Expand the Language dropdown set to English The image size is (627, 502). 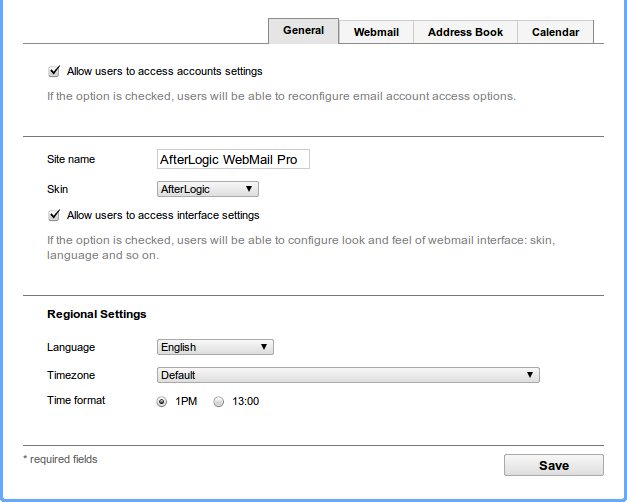pos(215,347)
